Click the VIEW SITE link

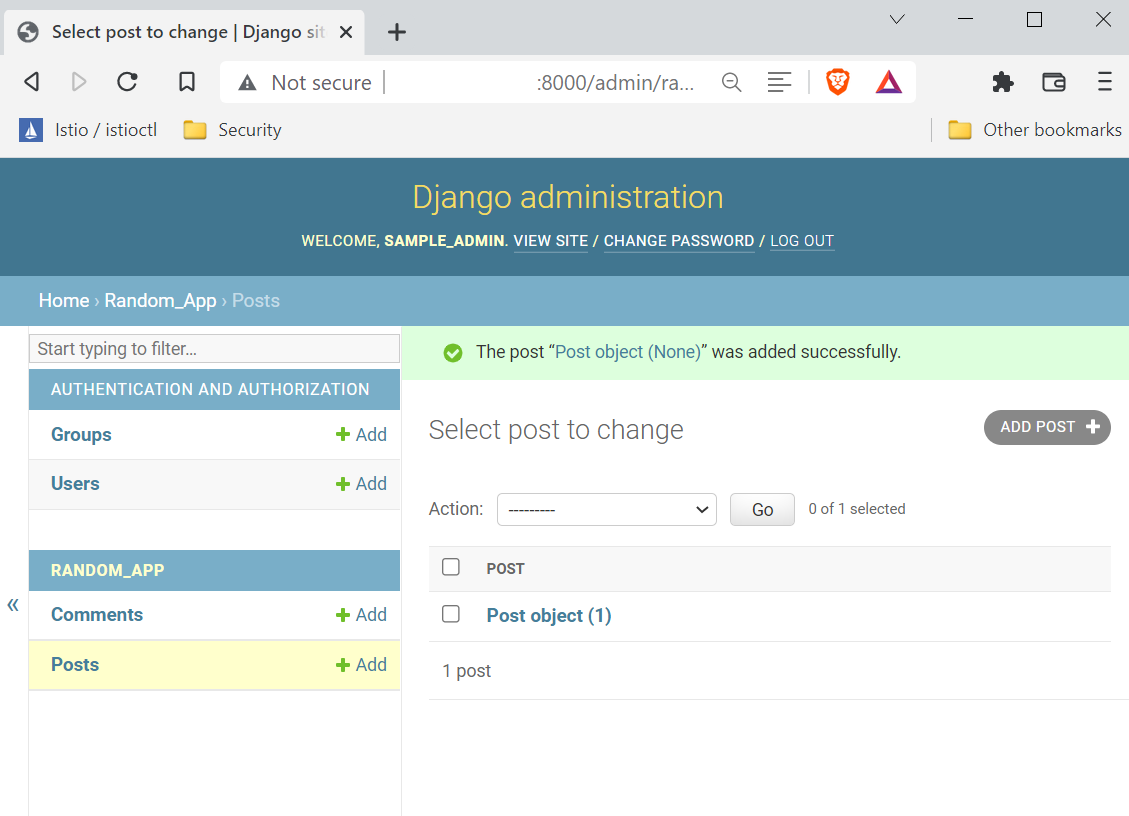coord(551,241)
